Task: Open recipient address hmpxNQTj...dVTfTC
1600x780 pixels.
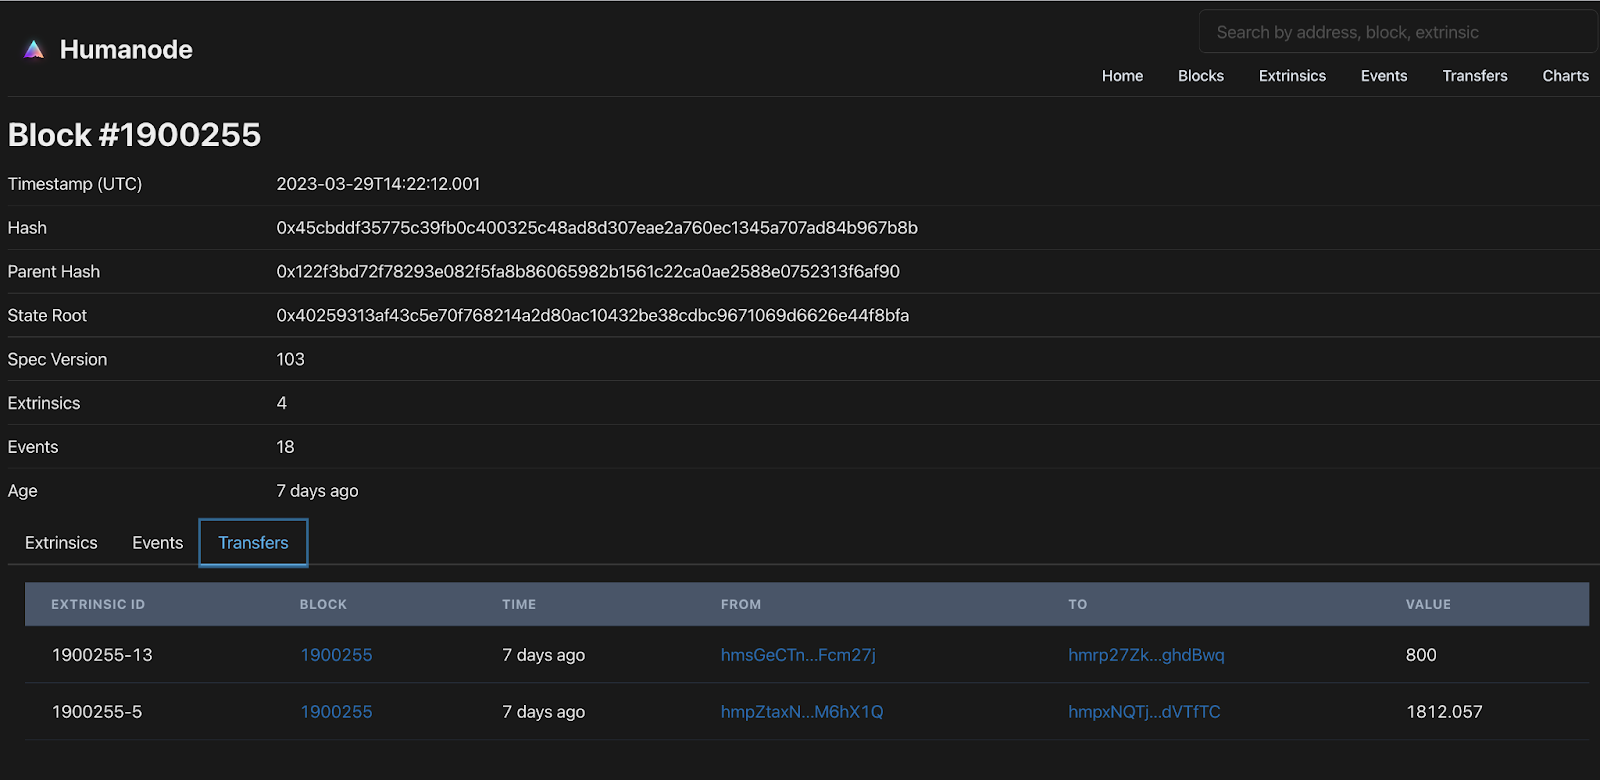Action: [x=1144, y=712]
